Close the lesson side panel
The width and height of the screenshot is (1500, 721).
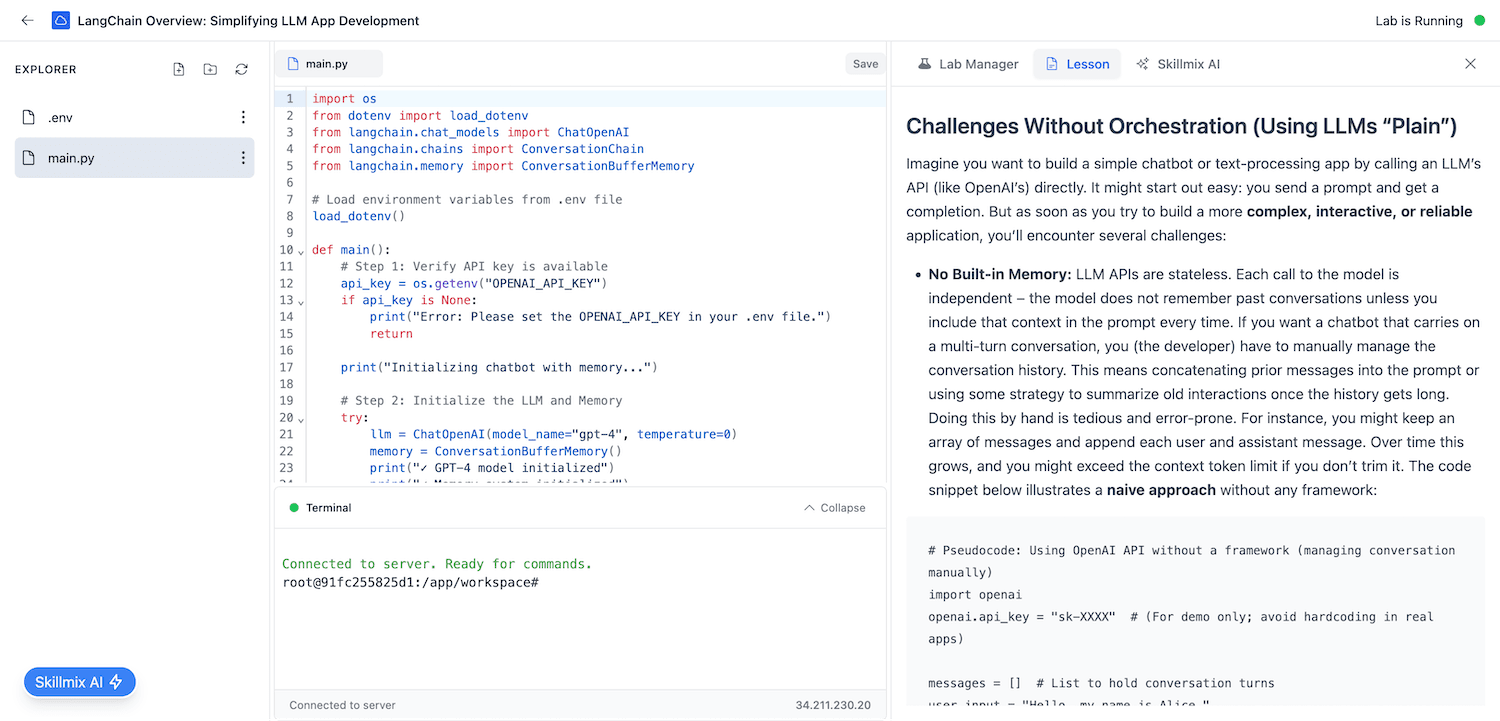pos(1470,64)
